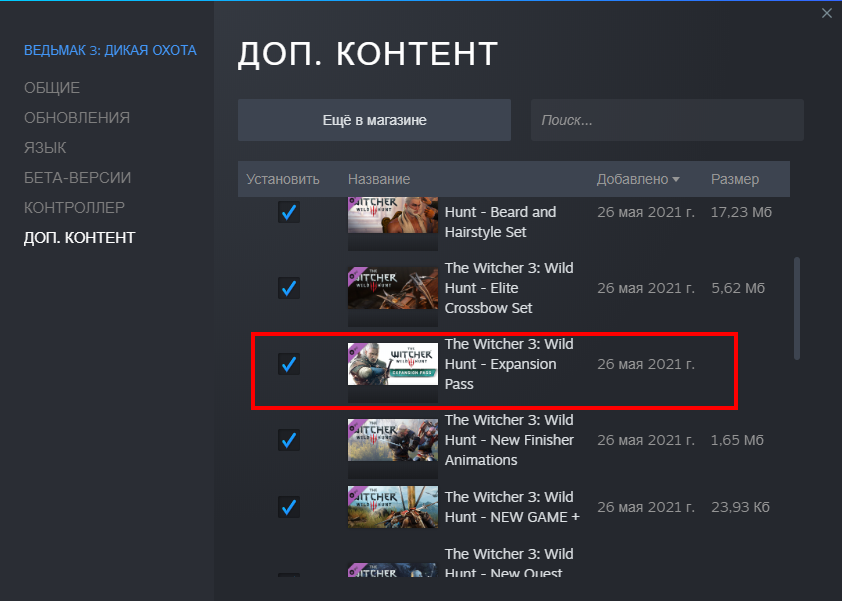Go to БЕТА-ВЕРСИИ section
The width and height of the screenshot is (842, 601).
coord(77,178)
